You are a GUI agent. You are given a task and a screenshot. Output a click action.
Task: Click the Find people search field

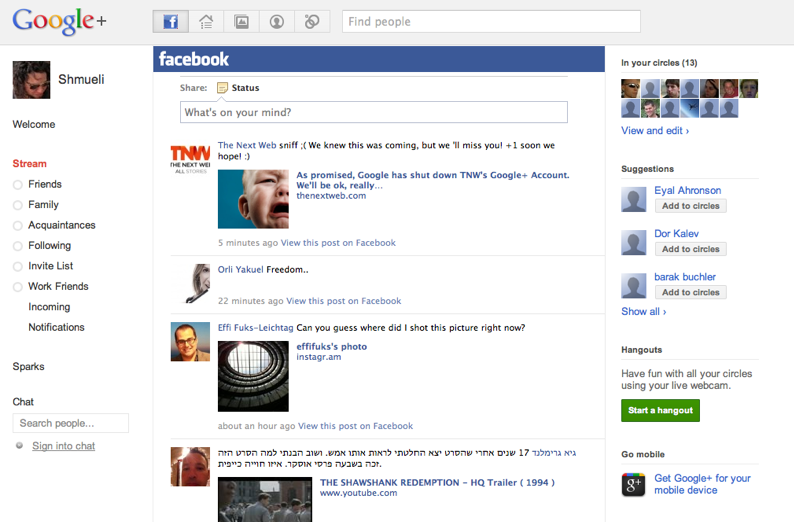point(491,22)
